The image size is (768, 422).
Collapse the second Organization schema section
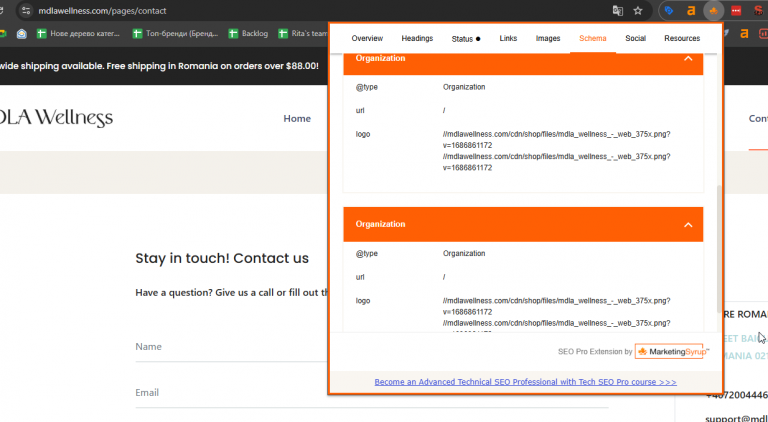point(688,225)
